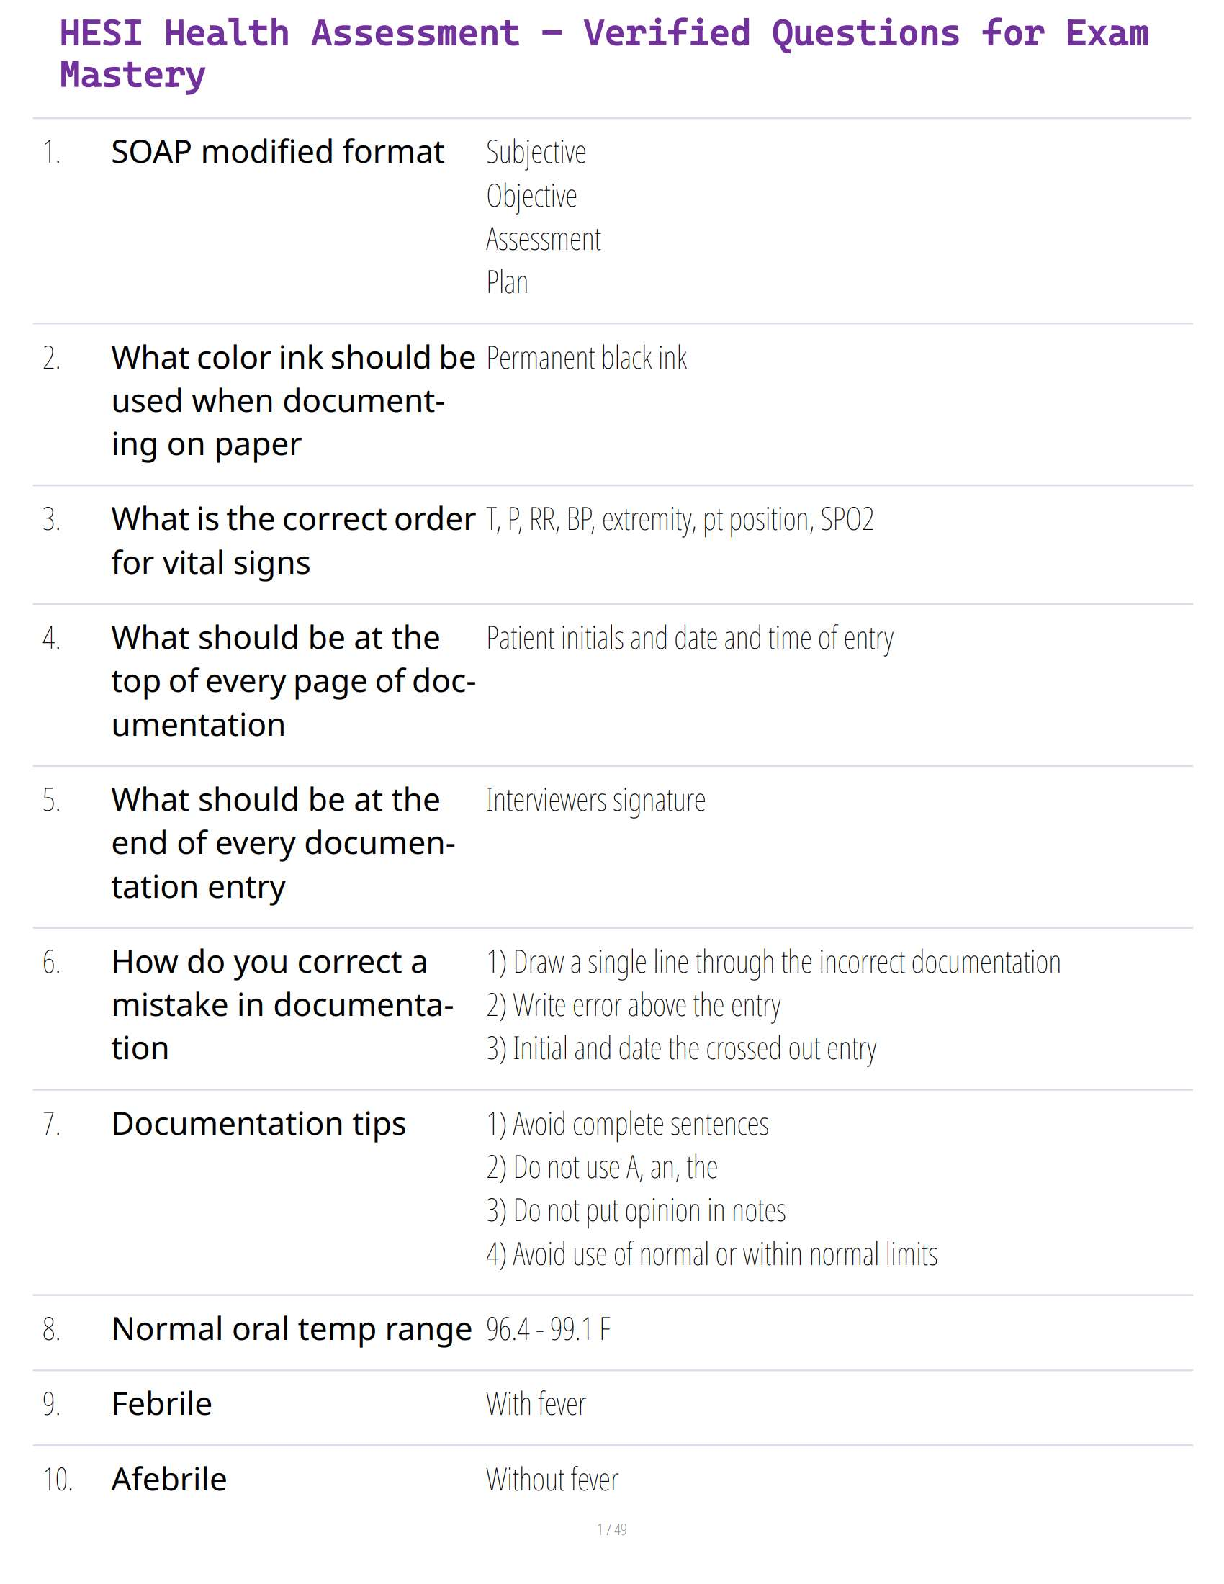
Task: Click the "Avoid complete sentences" tip
Action: (627, 1125)
